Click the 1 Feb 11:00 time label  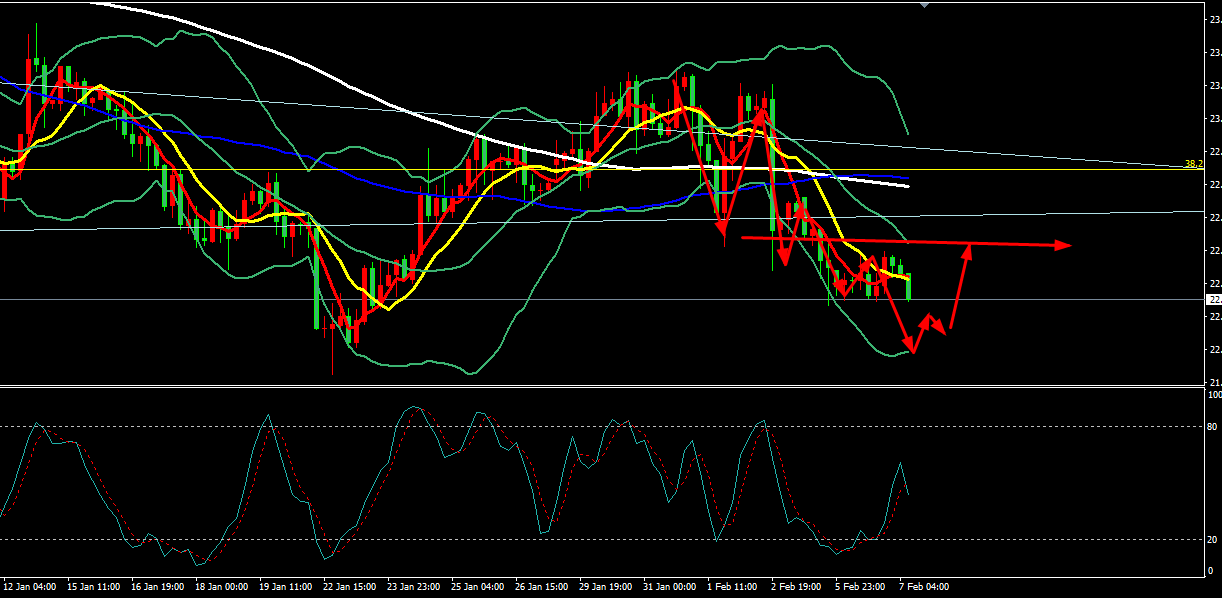732,585
